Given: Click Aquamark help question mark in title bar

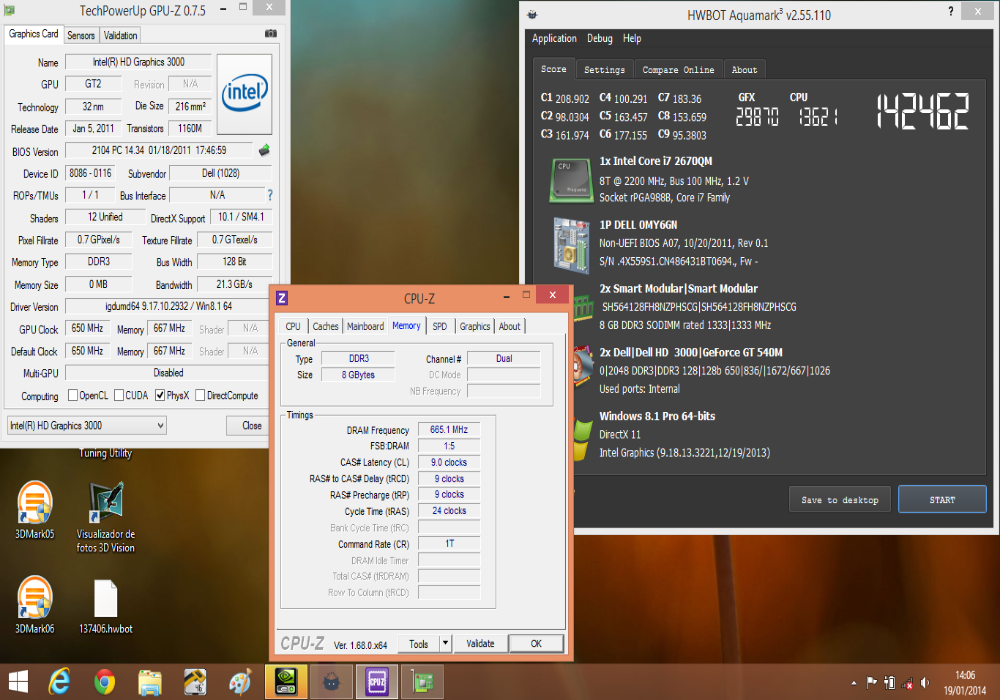Looking at the screenshot, I should coord(950,11).
